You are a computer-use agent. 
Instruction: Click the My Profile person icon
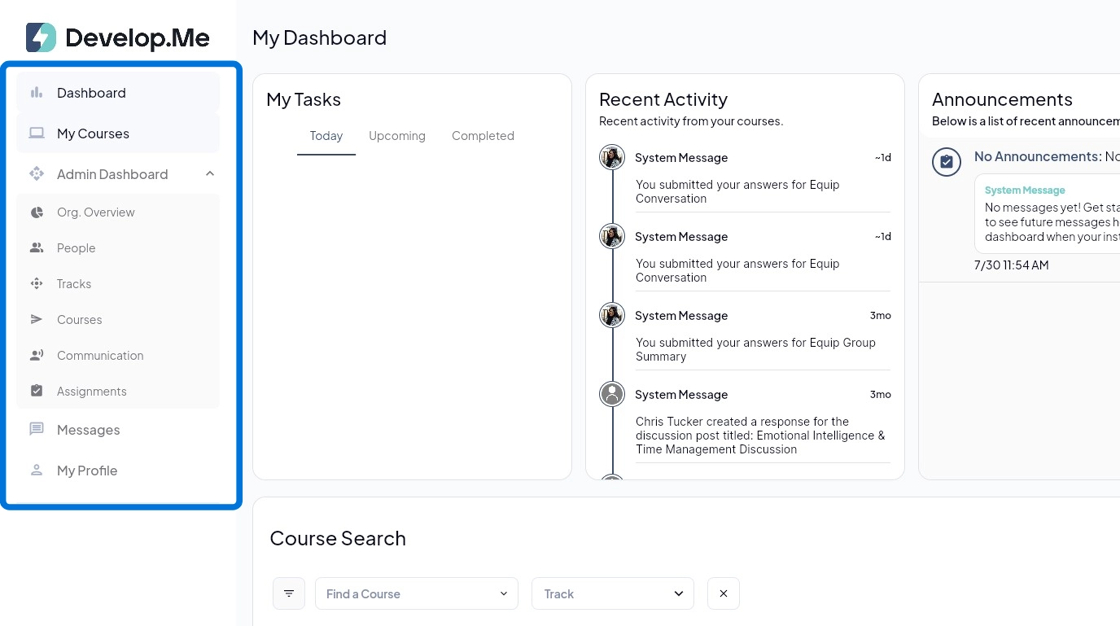pos(37,470)
